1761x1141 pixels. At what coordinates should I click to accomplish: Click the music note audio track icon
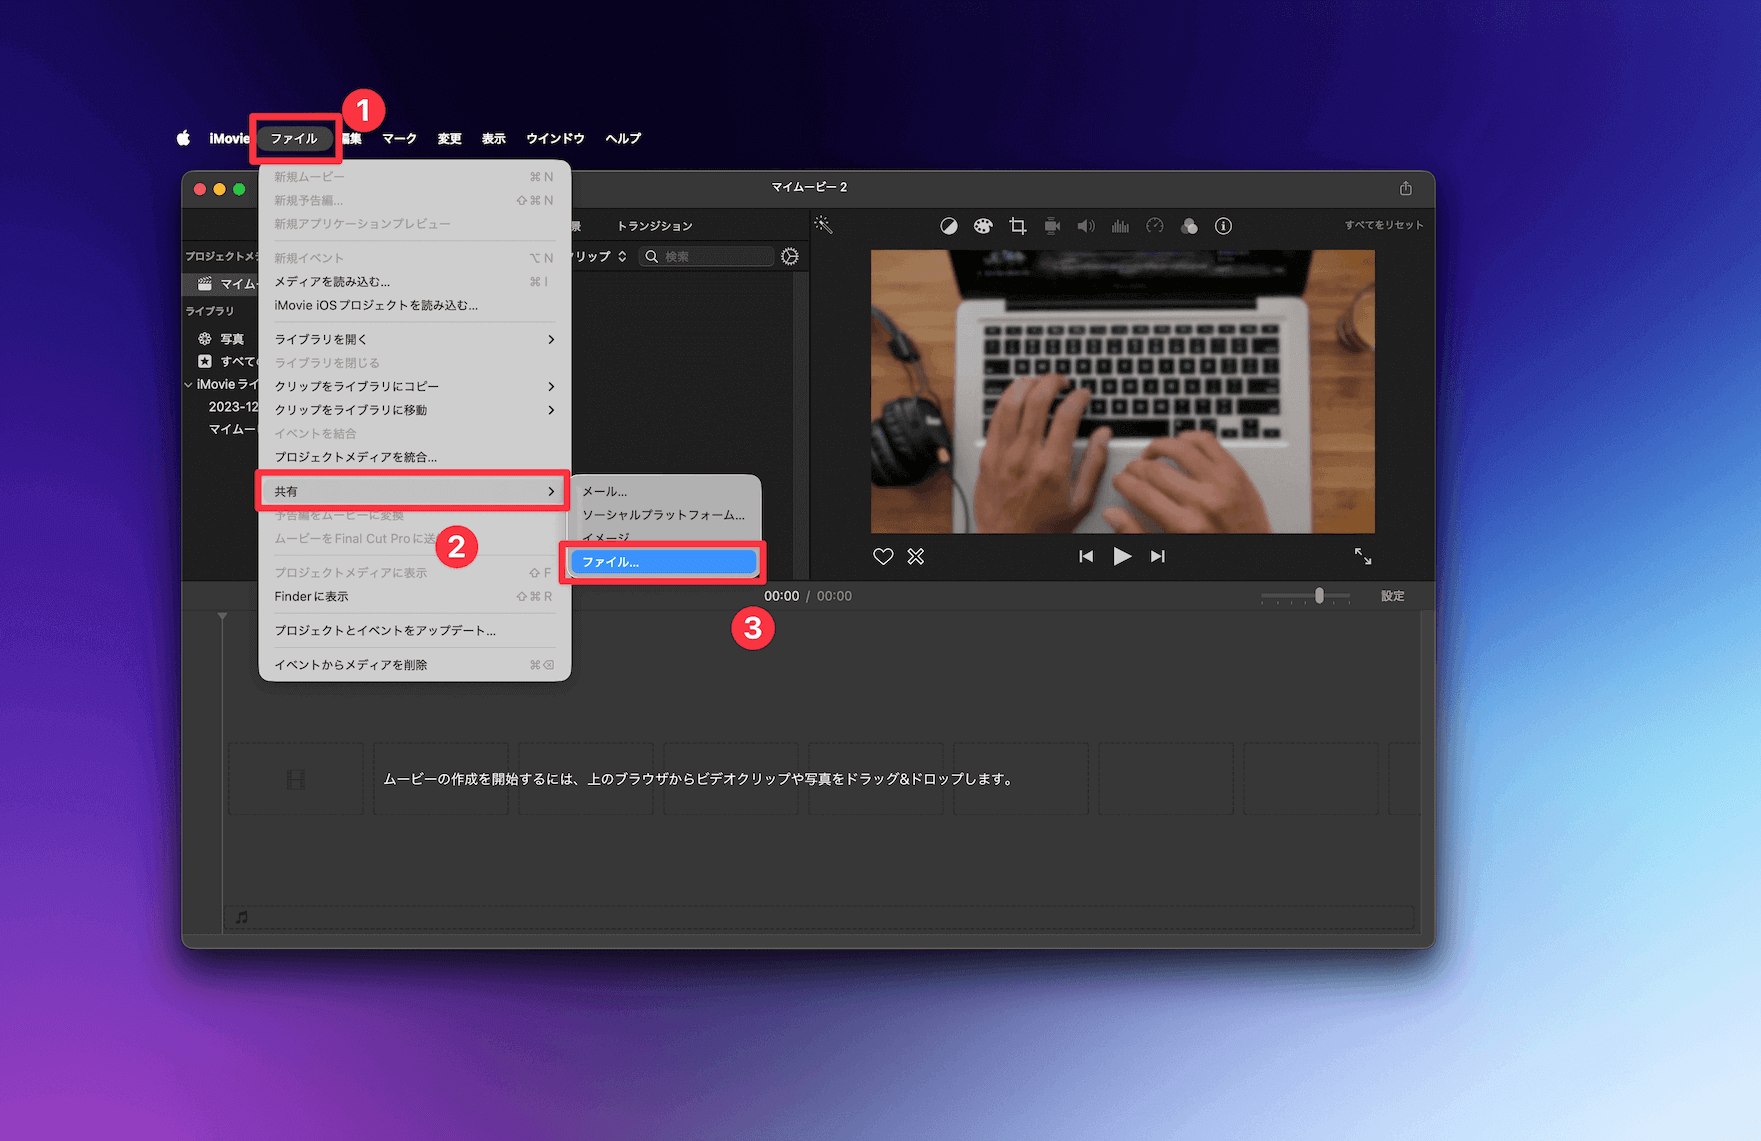coord(242,917)
